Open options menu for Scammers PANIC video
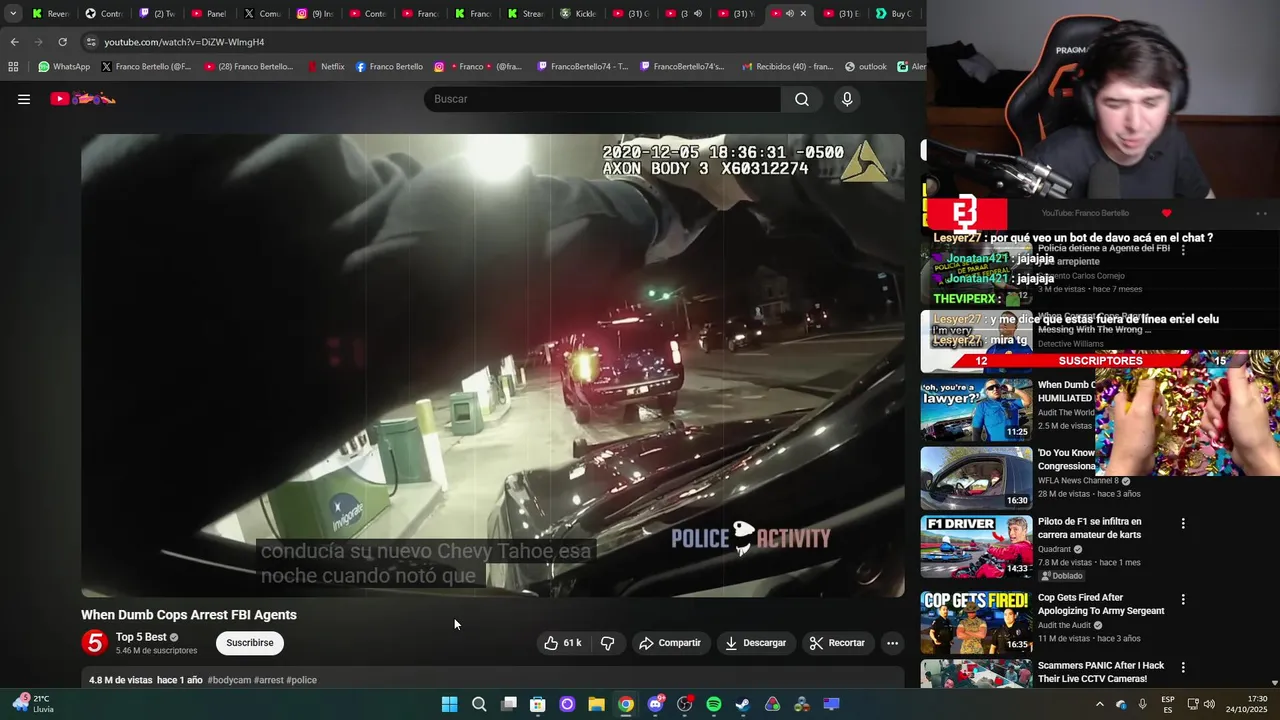The width and height of the screenshot is (1280, 720). coord(1183,667)
